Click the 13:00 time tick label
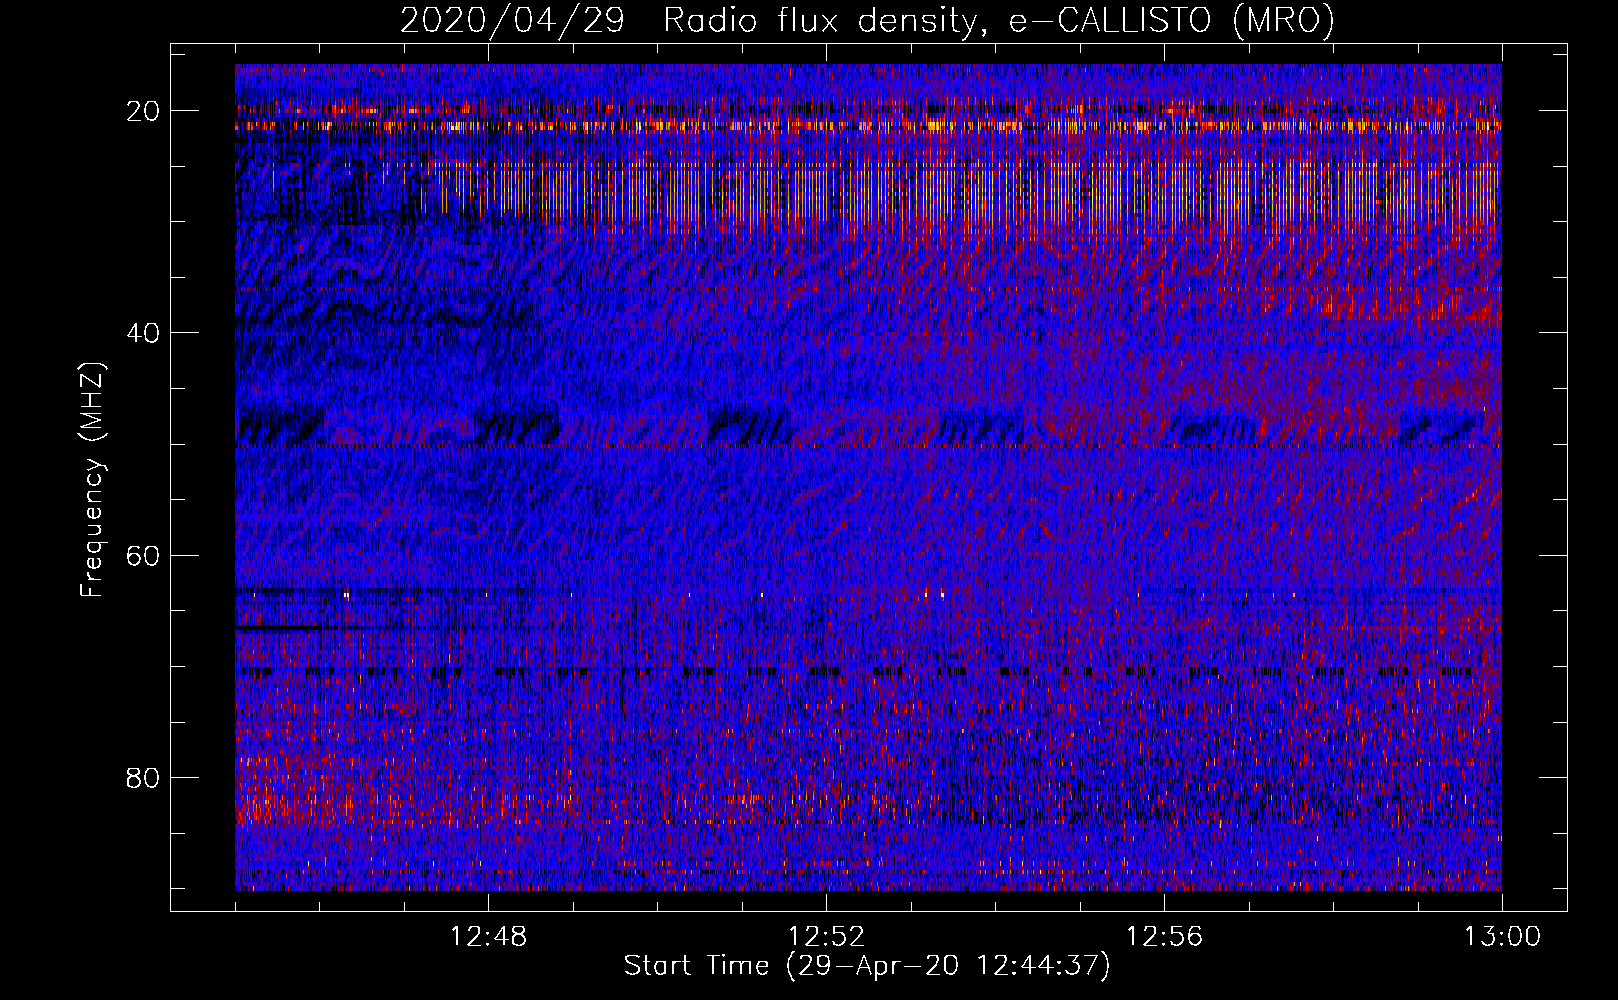1618x1000 pixels. [1502, 937]
